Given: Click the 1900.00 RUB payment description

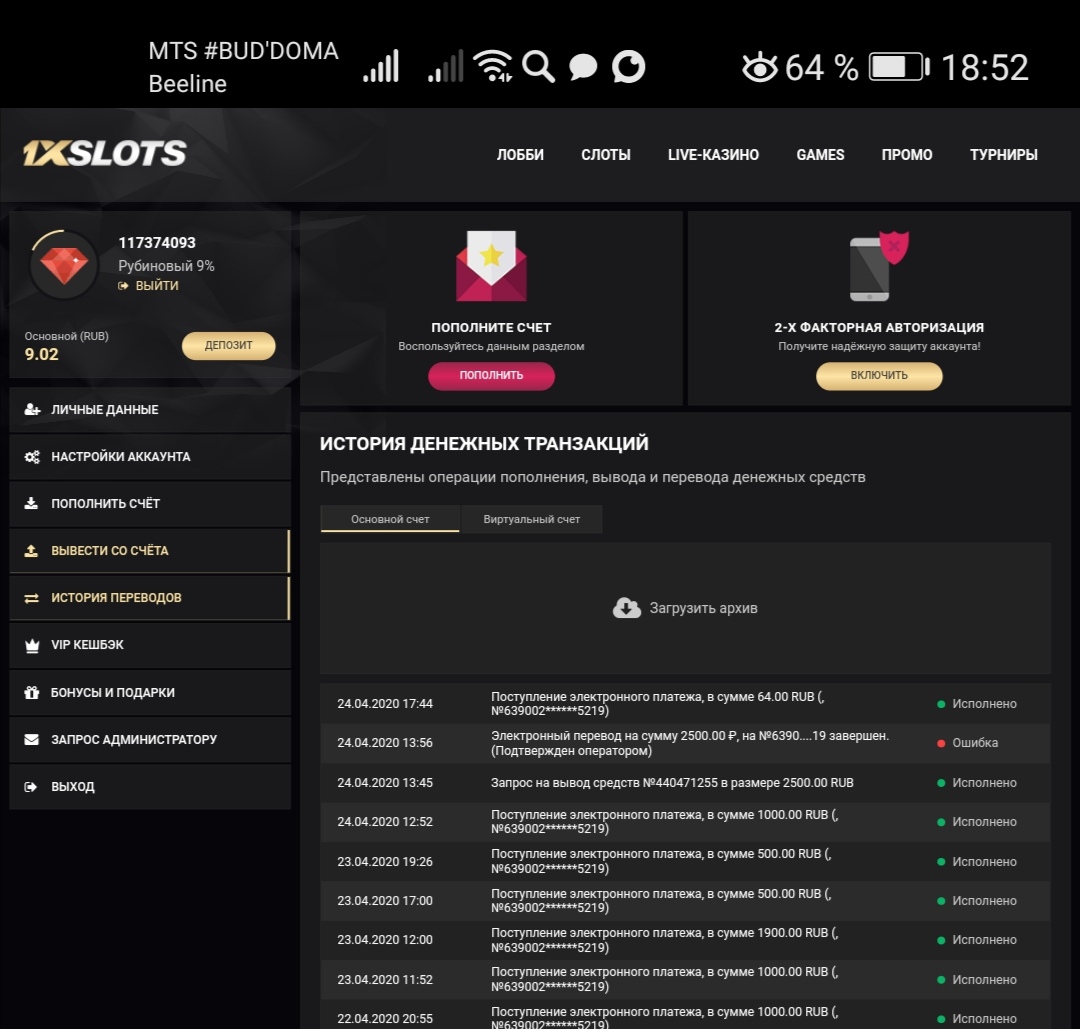Looking at the screenshot, I should (665, 940).
